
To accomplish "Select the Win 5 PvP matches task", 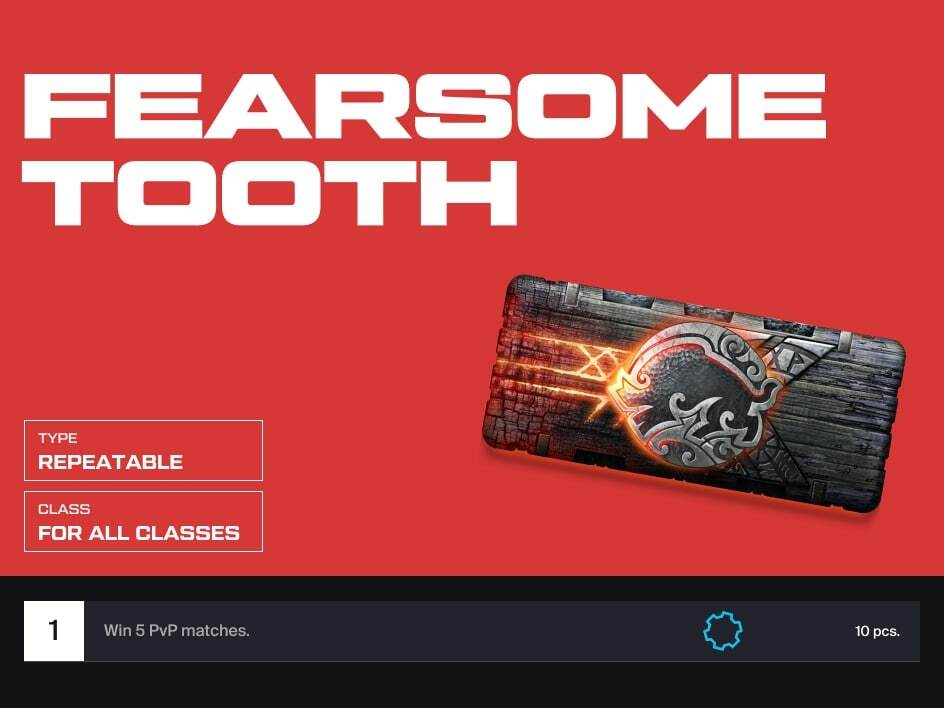I will click(x=176, y=630).
